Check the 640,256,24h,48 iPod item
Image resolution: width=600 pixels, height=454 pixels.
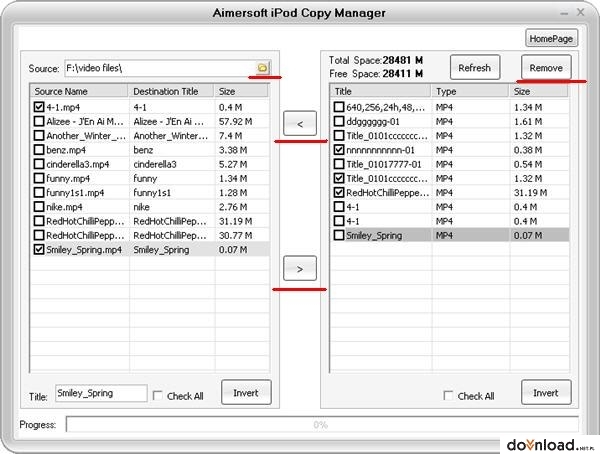pos(339,107)
